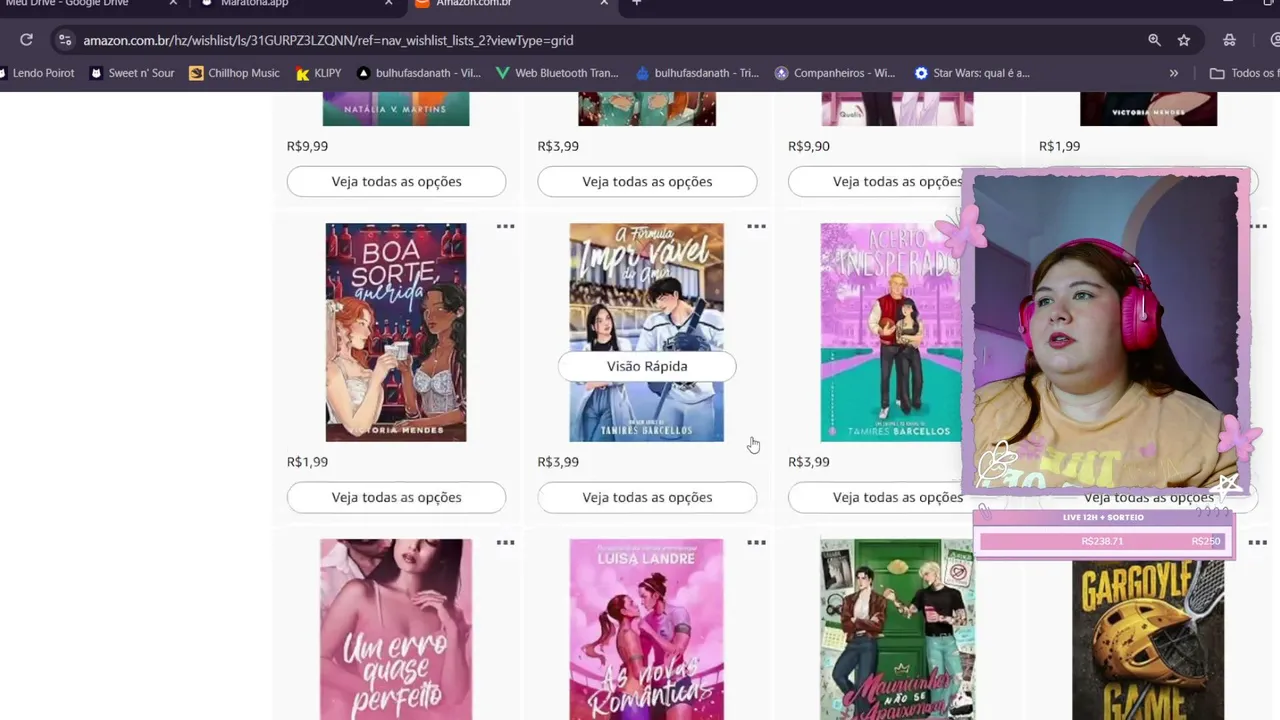
Task: Click Veja todas as opções under R$9,99 book
Action: (x=397, y=181)
